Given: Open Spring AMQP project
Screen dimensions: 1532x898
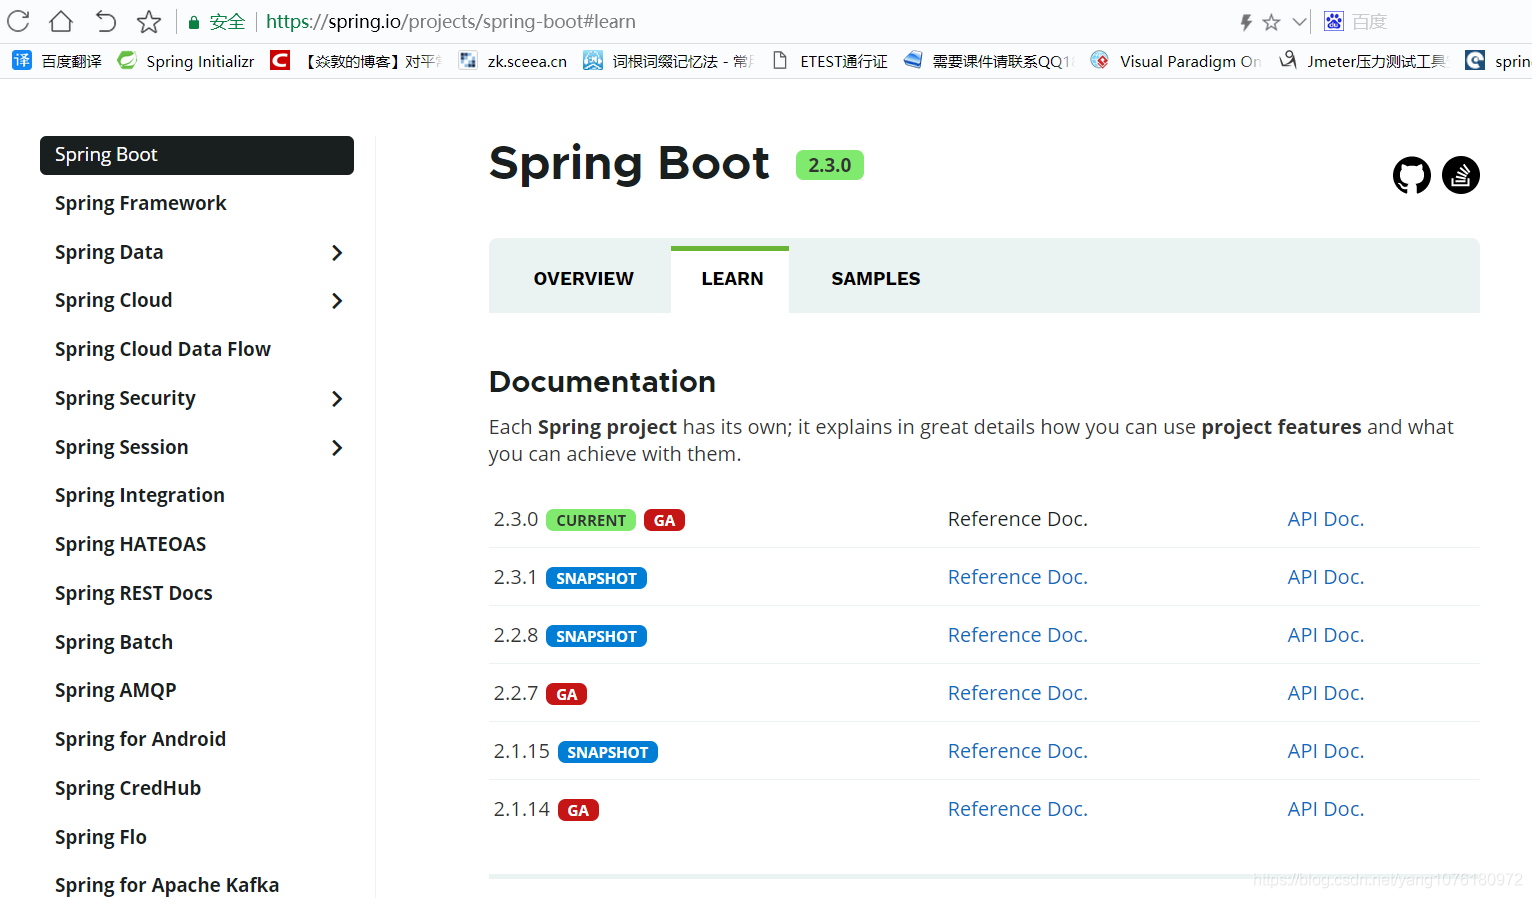Looking at the screenshot, I should tap(116, 690).
